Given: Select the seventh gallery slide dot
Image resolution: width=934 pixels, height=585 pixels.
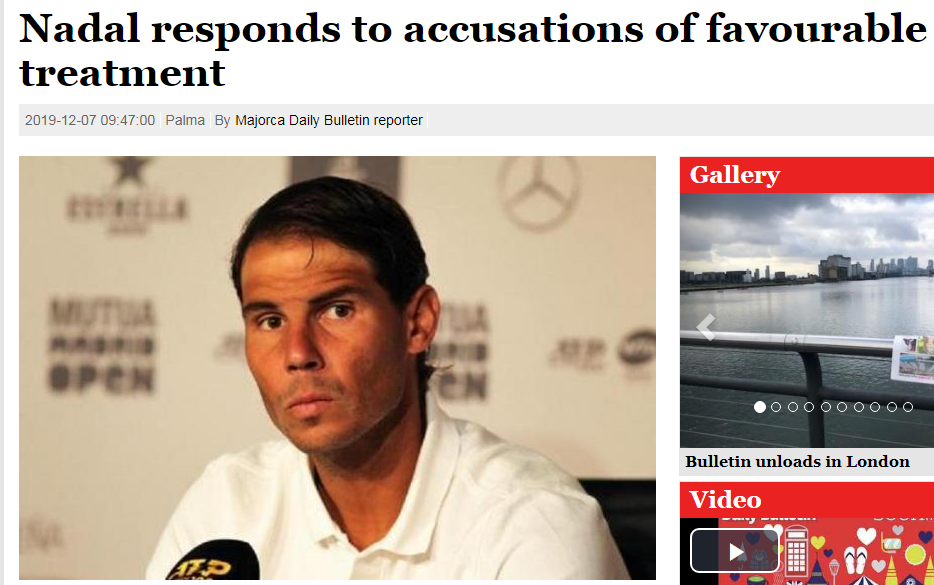Looking at the screenshot, I should 858,407.
